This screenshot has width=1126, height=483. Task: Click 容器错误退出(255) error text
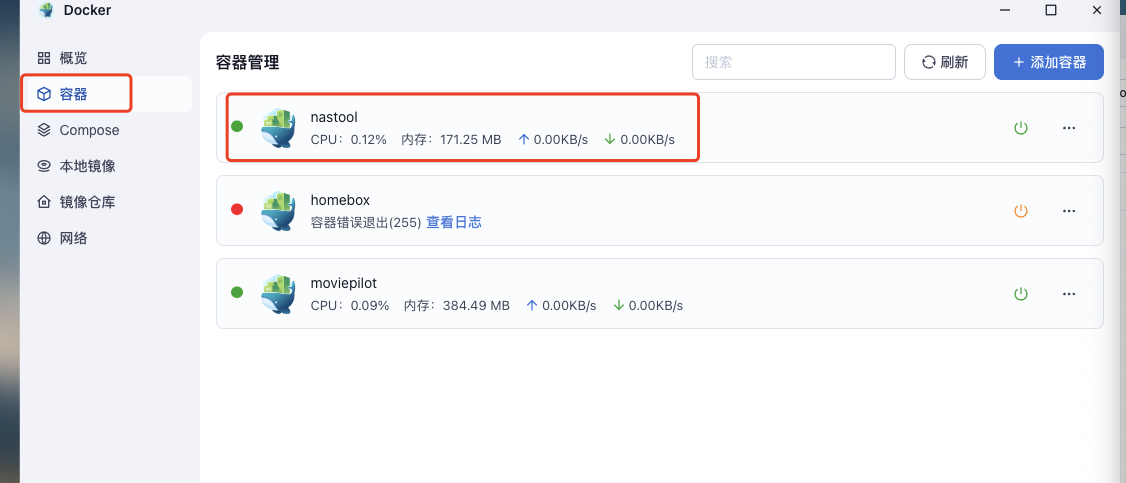[366, 222]
